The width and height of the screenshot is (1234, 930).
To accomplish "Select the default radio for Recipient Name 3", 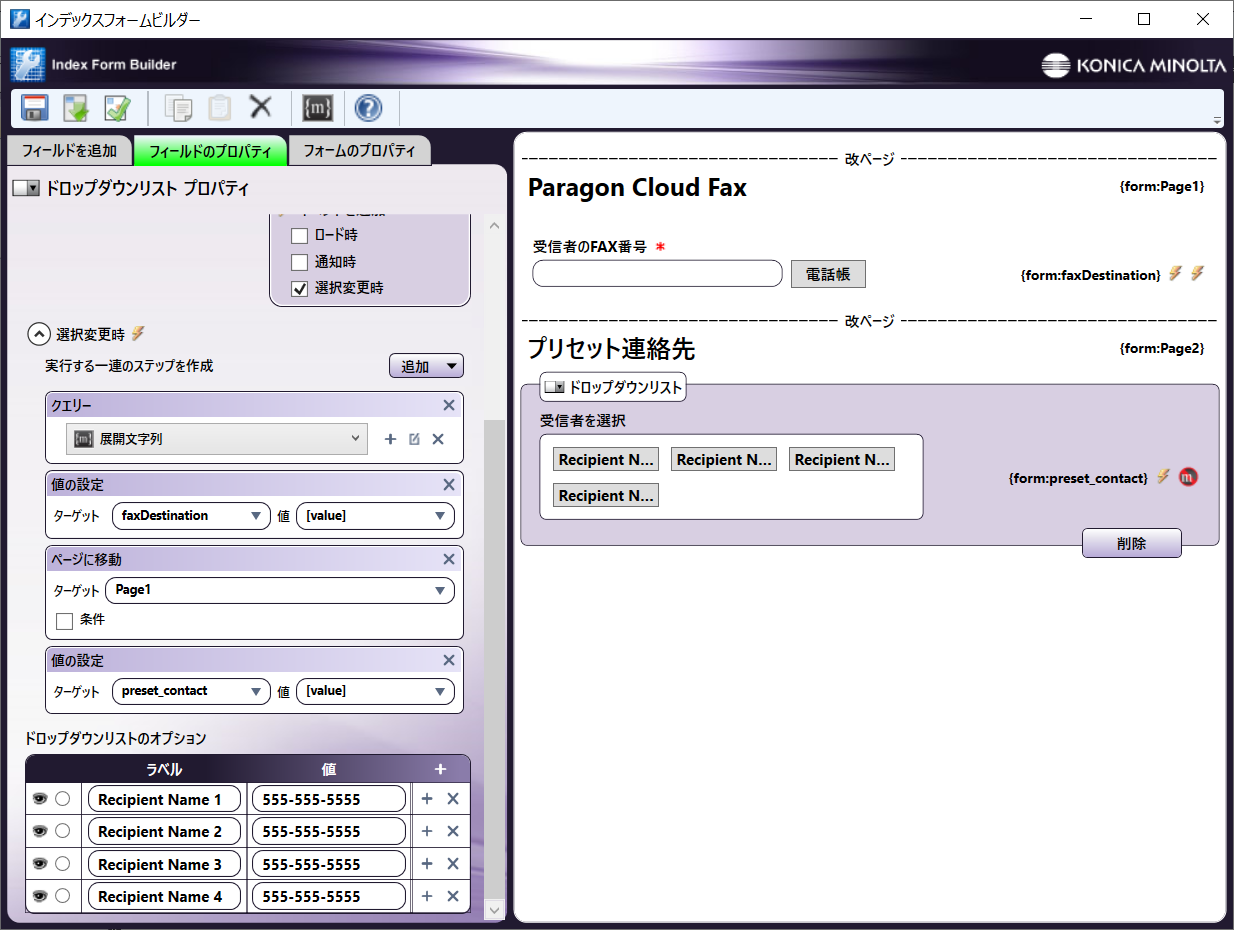I will click(62, 863).
